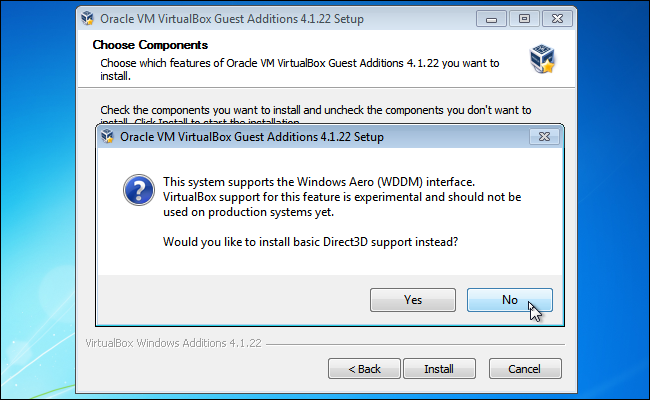
Task: Click the blue question mark icon
Action: click(139, 190)
